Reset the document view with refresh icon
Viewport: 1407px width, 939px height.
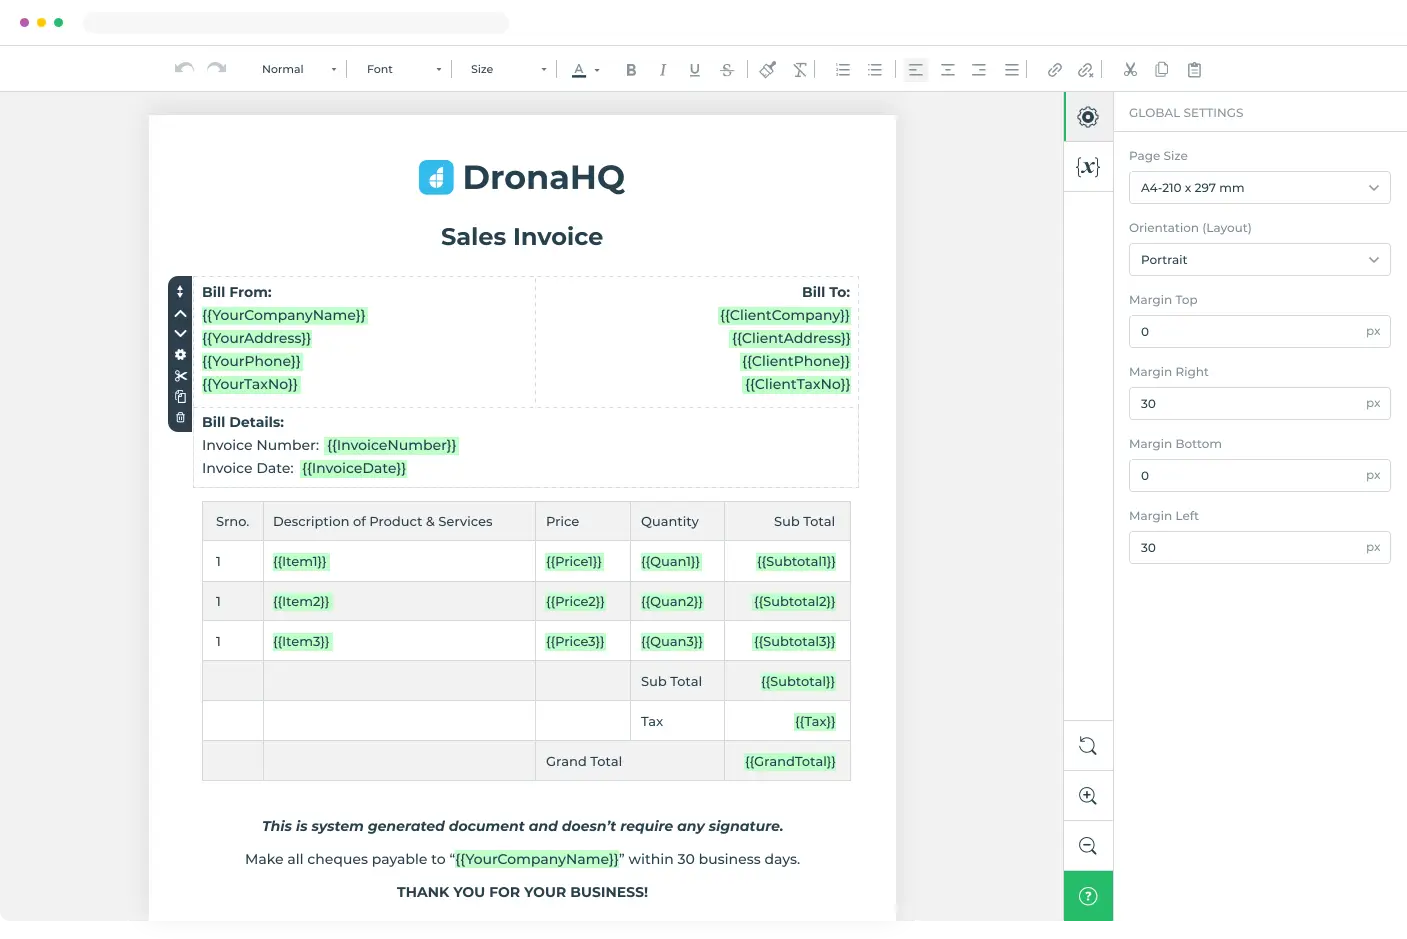(1087, 745)
